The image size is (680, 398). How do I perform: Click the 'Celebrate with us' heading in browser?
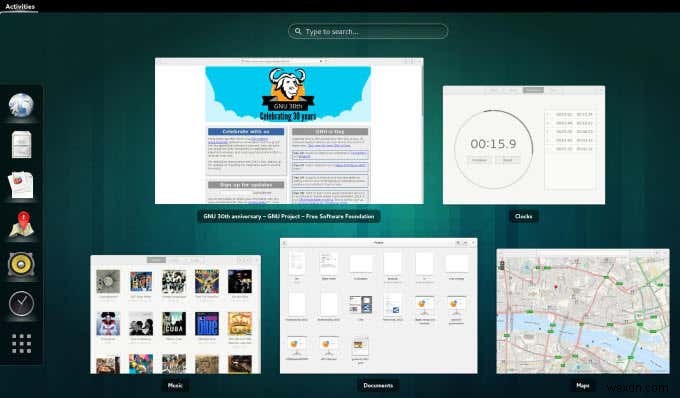246,131
